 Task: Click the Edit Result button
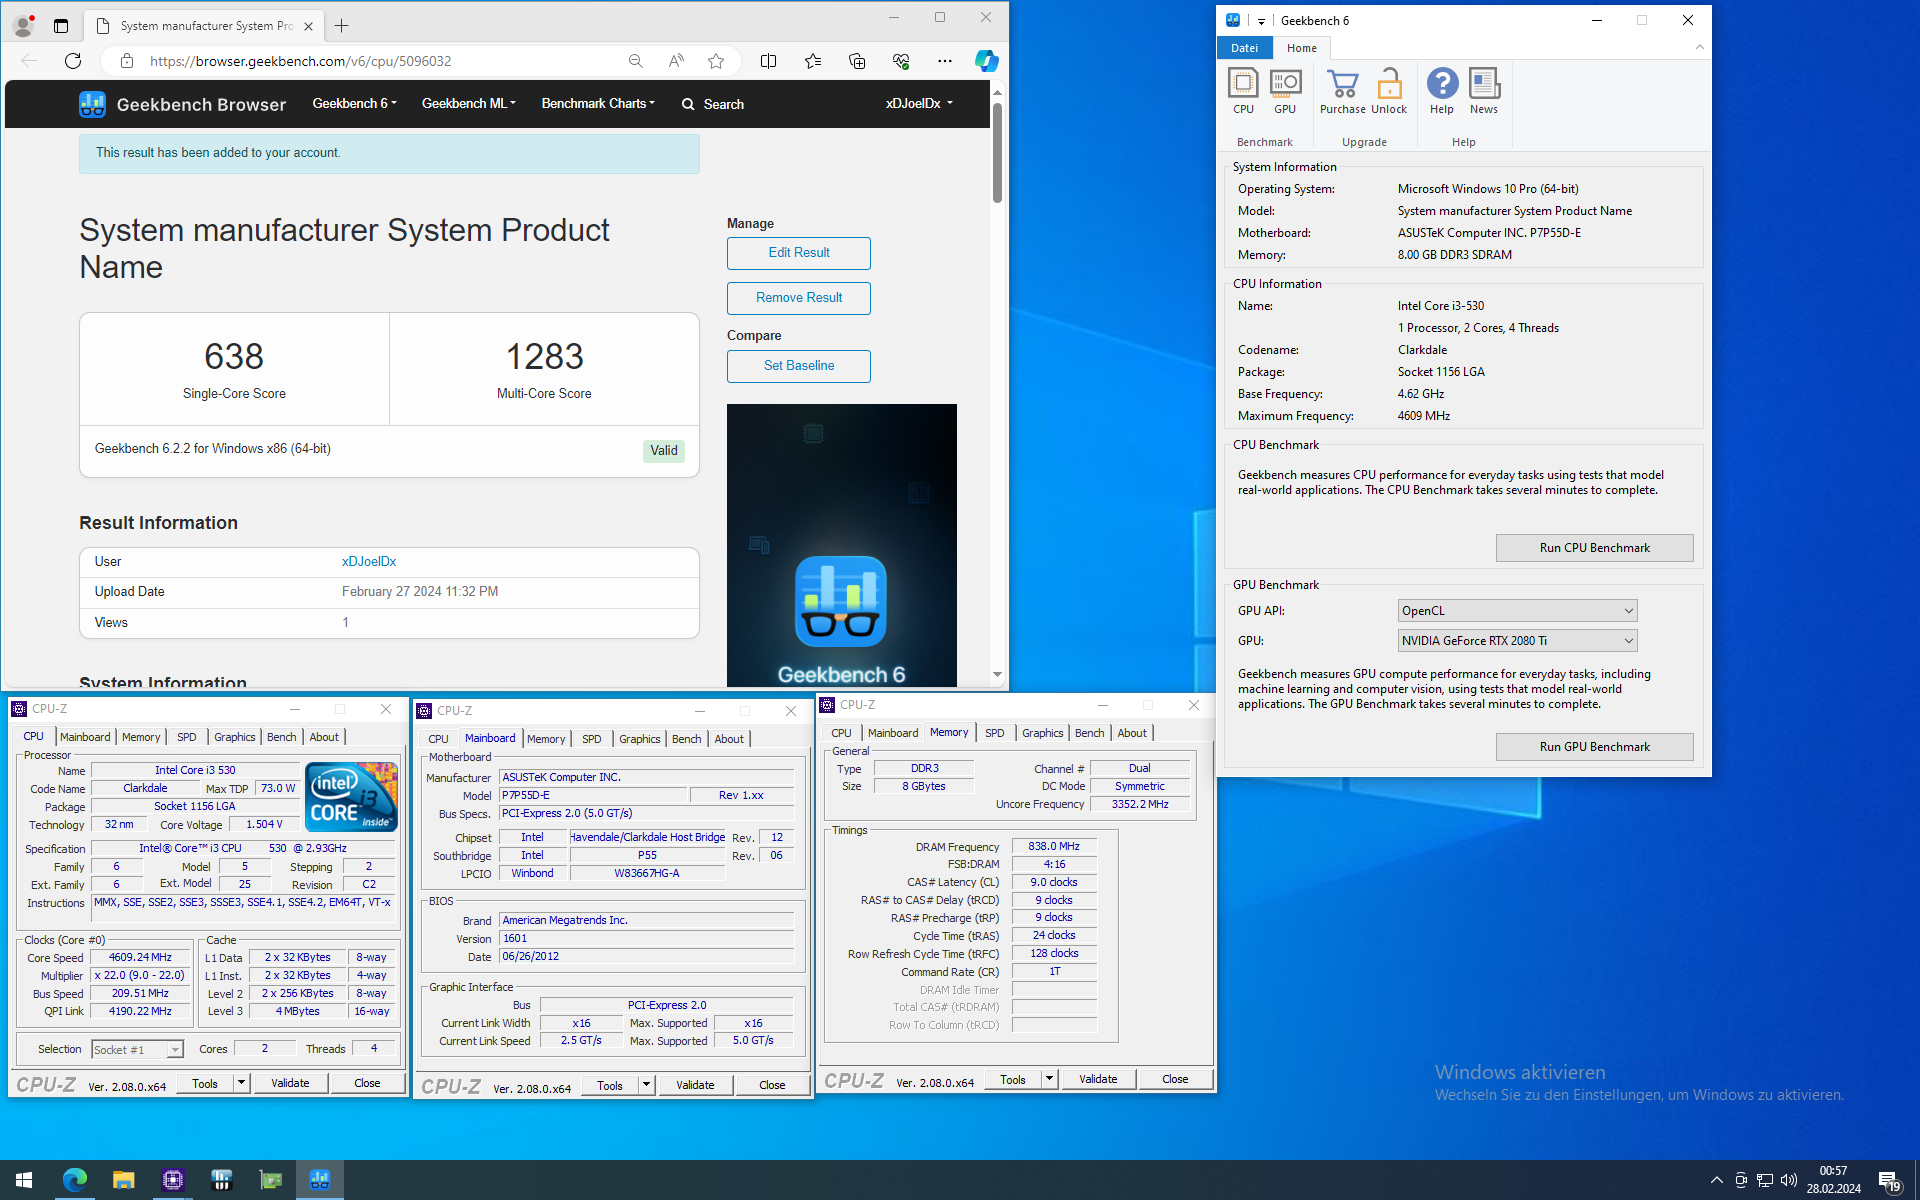click(799, 253)
